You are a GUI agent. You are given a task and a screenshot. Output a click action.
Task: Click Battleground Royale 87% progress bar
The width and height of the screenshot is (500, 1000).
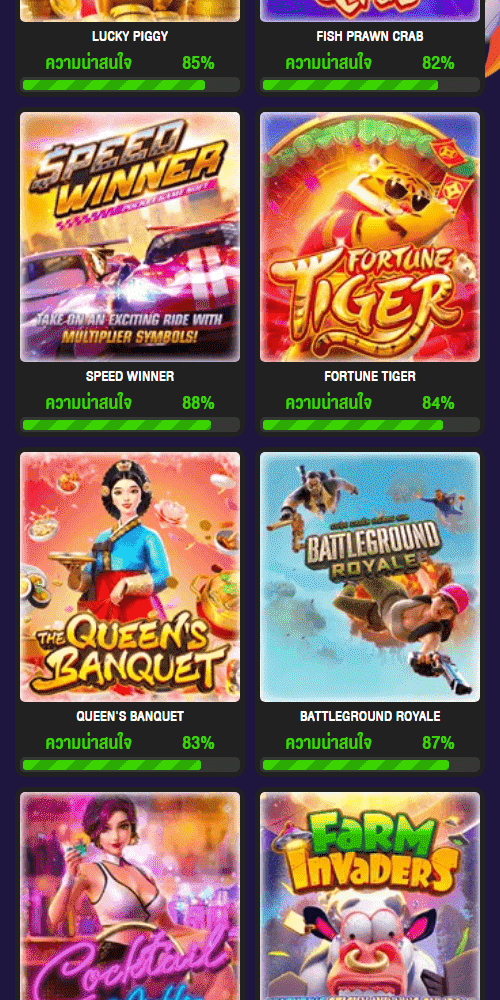[x=371, y=765]
